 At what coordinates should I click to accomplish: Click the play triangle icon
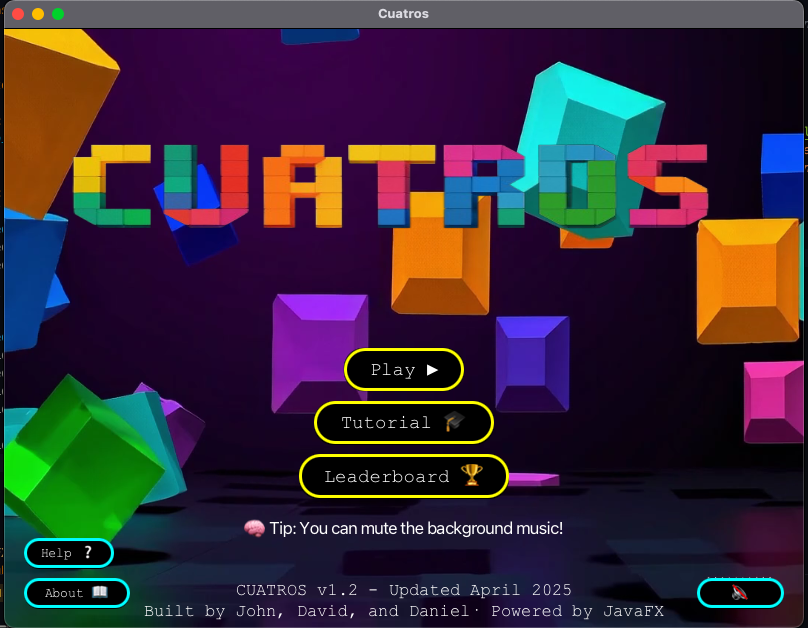pos(432,369)
